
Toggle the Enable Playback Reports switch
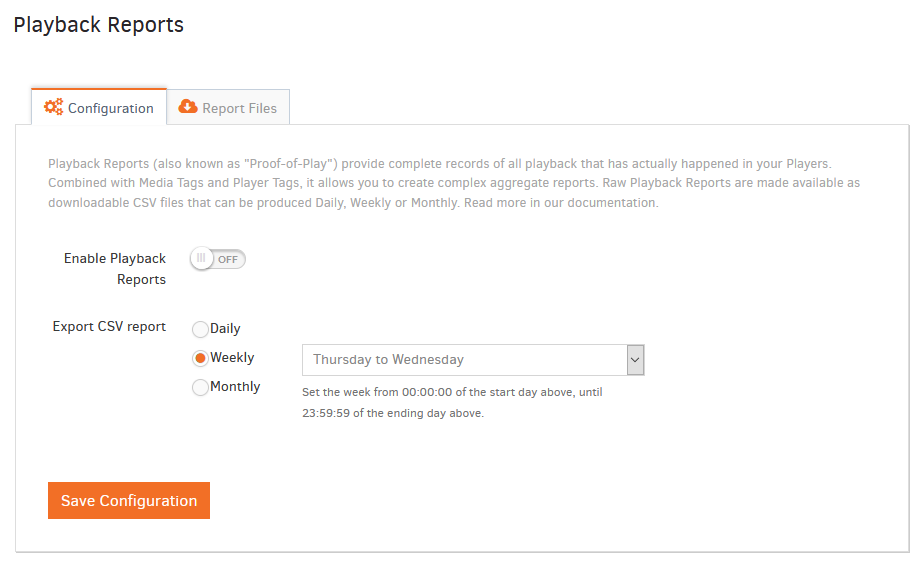tap(218, 259)
